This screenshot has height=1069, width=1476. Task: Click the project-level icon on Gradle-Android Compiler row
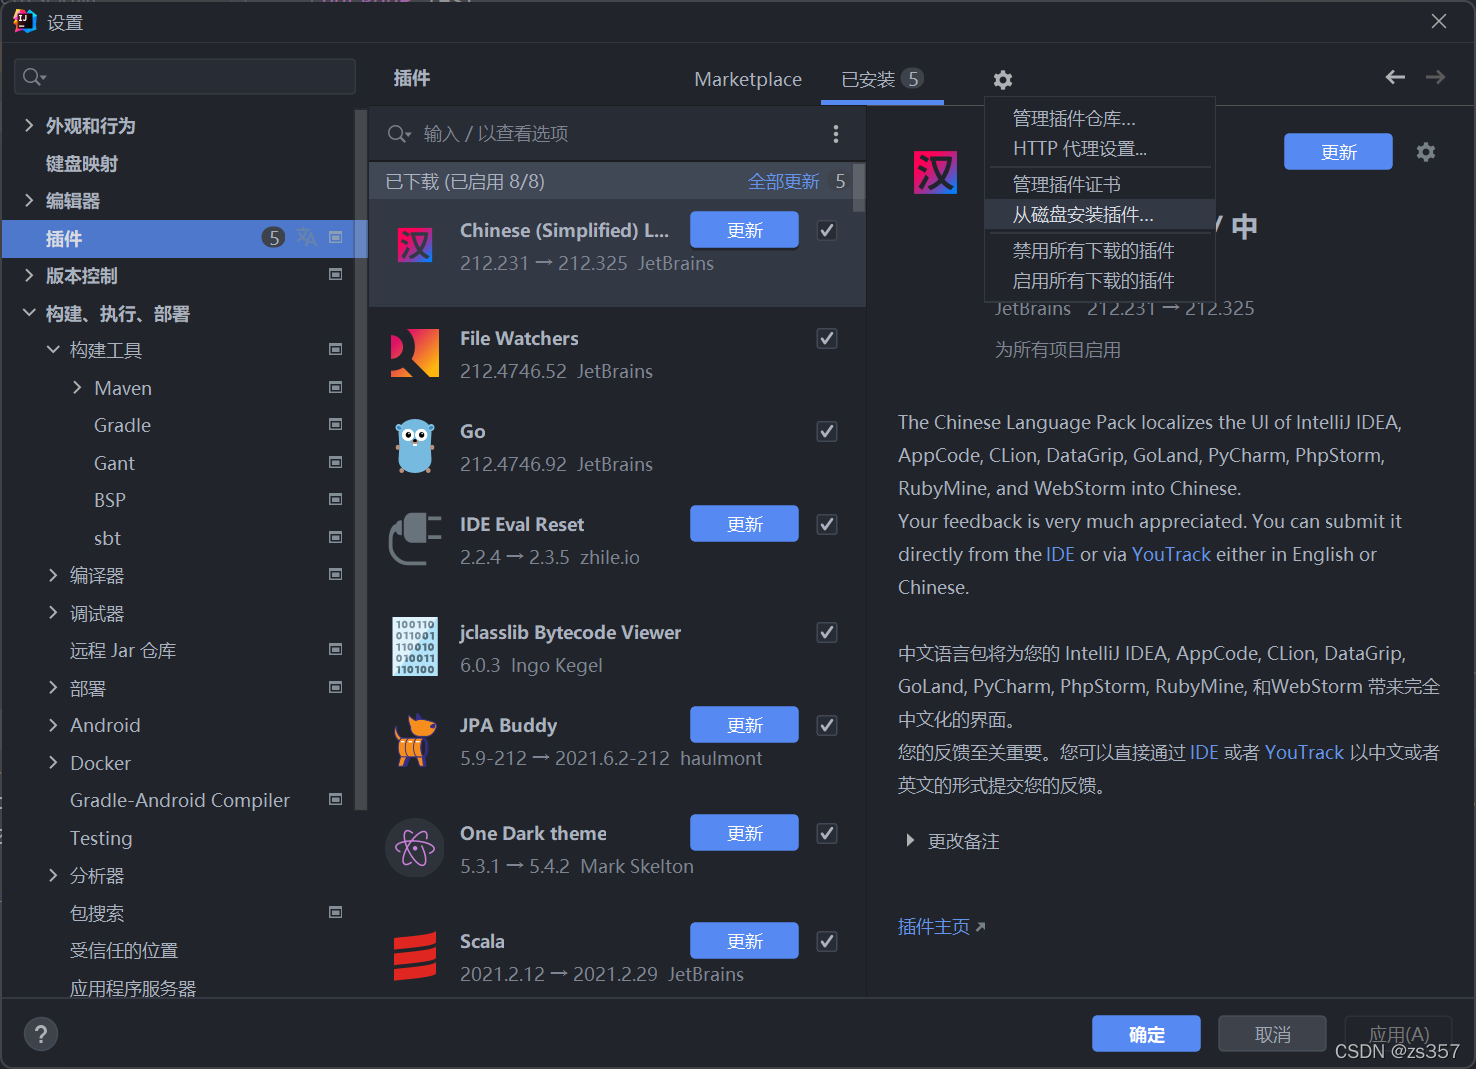pyautogui.click(x=336, y=799)
